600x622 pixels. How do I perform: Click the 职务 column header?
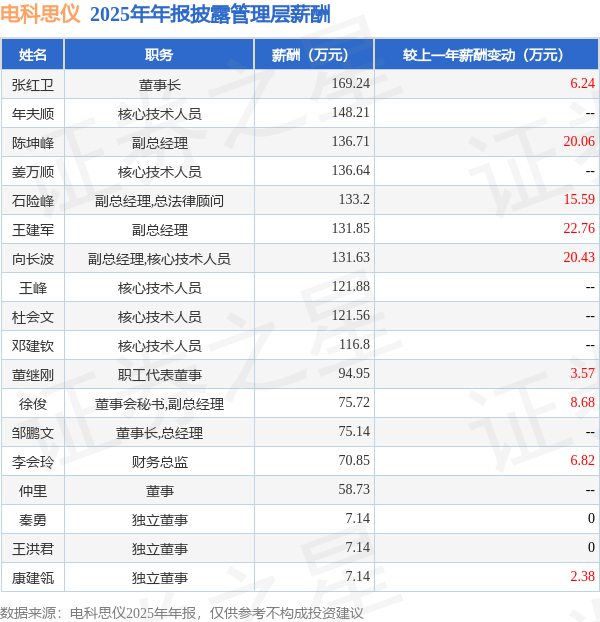pyautogui.click(x=159, y=55)
